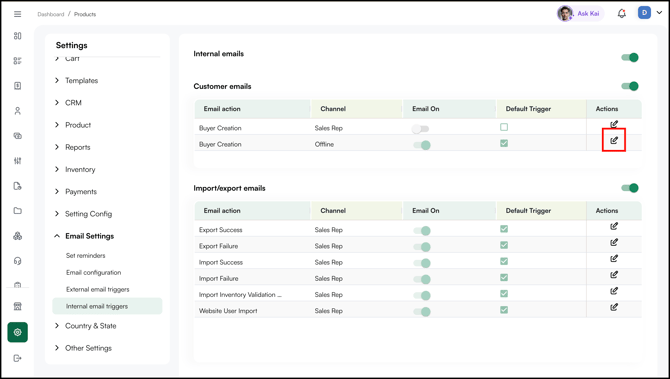Image resolution: width=670 pixels, height=379 pixels.
Task: Click Import Inventory Validation row label
Action: click(240, 295)
